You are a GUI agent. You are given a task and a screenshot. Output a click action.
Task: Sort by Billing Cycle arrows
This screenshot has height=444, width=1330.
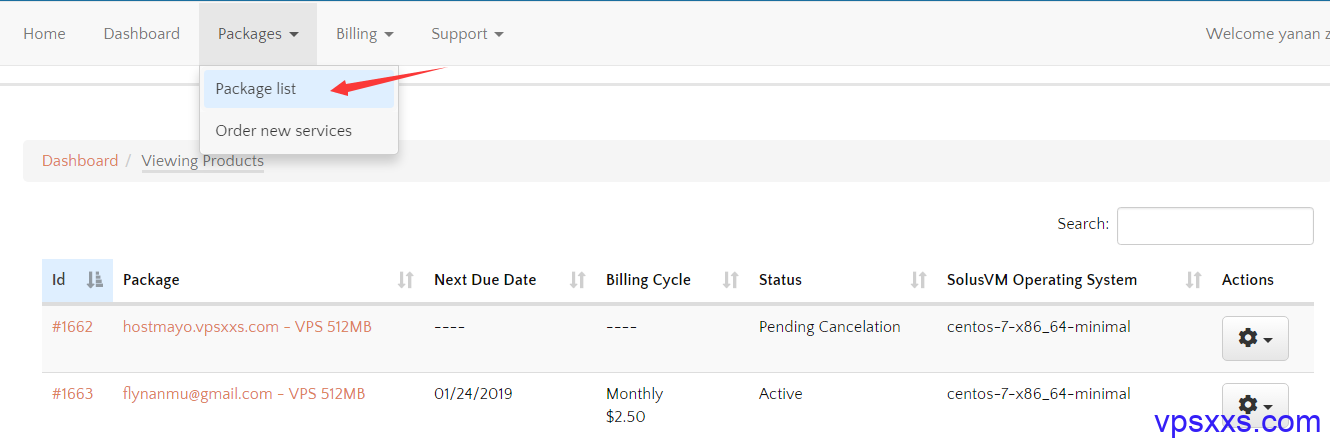(x=731, y=280)
